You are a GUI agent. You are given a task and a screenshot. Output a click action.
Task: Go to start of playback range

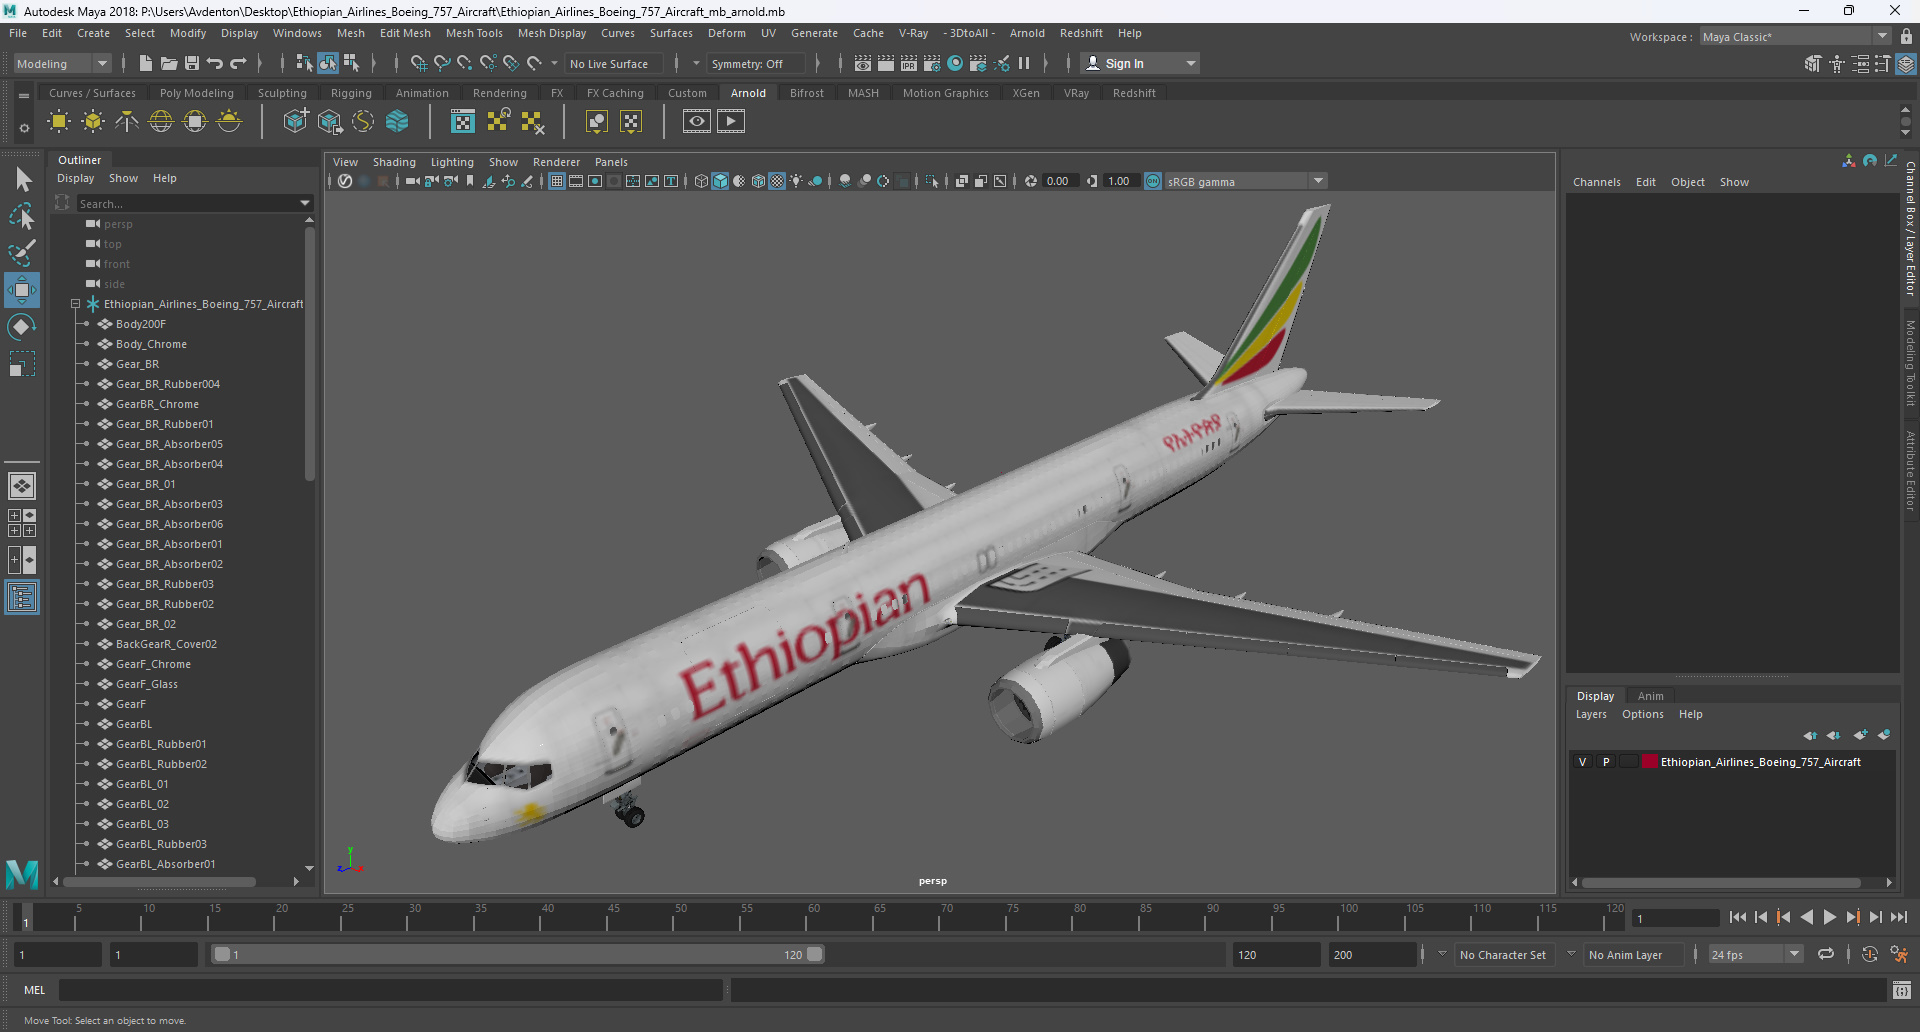[1738, 917]
